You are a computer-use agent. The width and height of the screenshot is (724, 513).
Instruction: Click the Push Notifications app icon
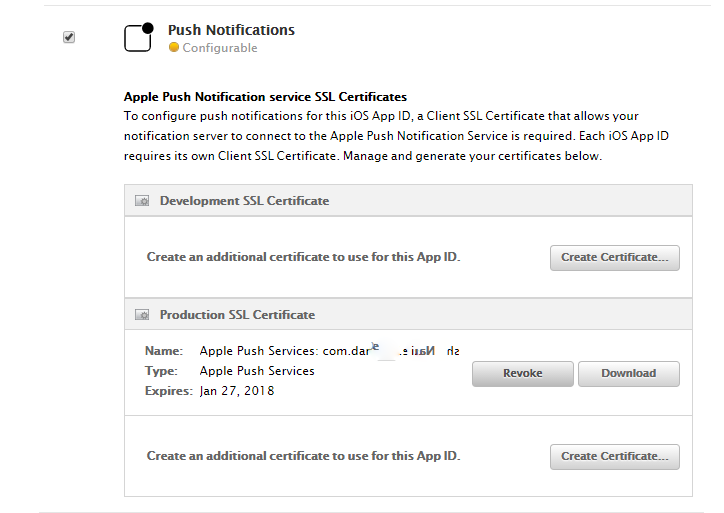click(x=139, y=37)
